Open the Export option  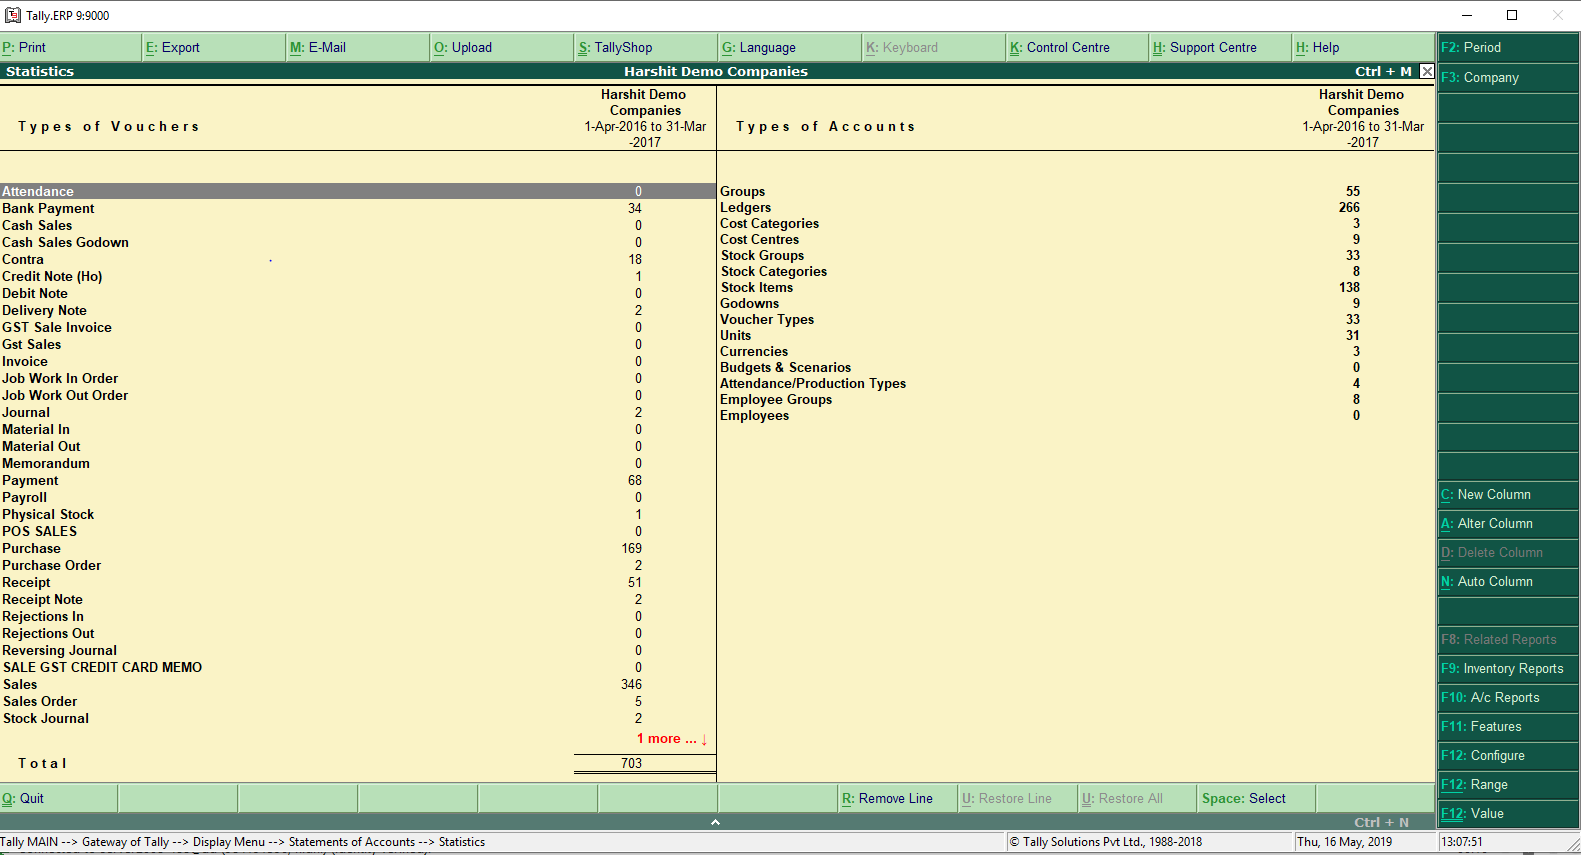click(214, 47)
